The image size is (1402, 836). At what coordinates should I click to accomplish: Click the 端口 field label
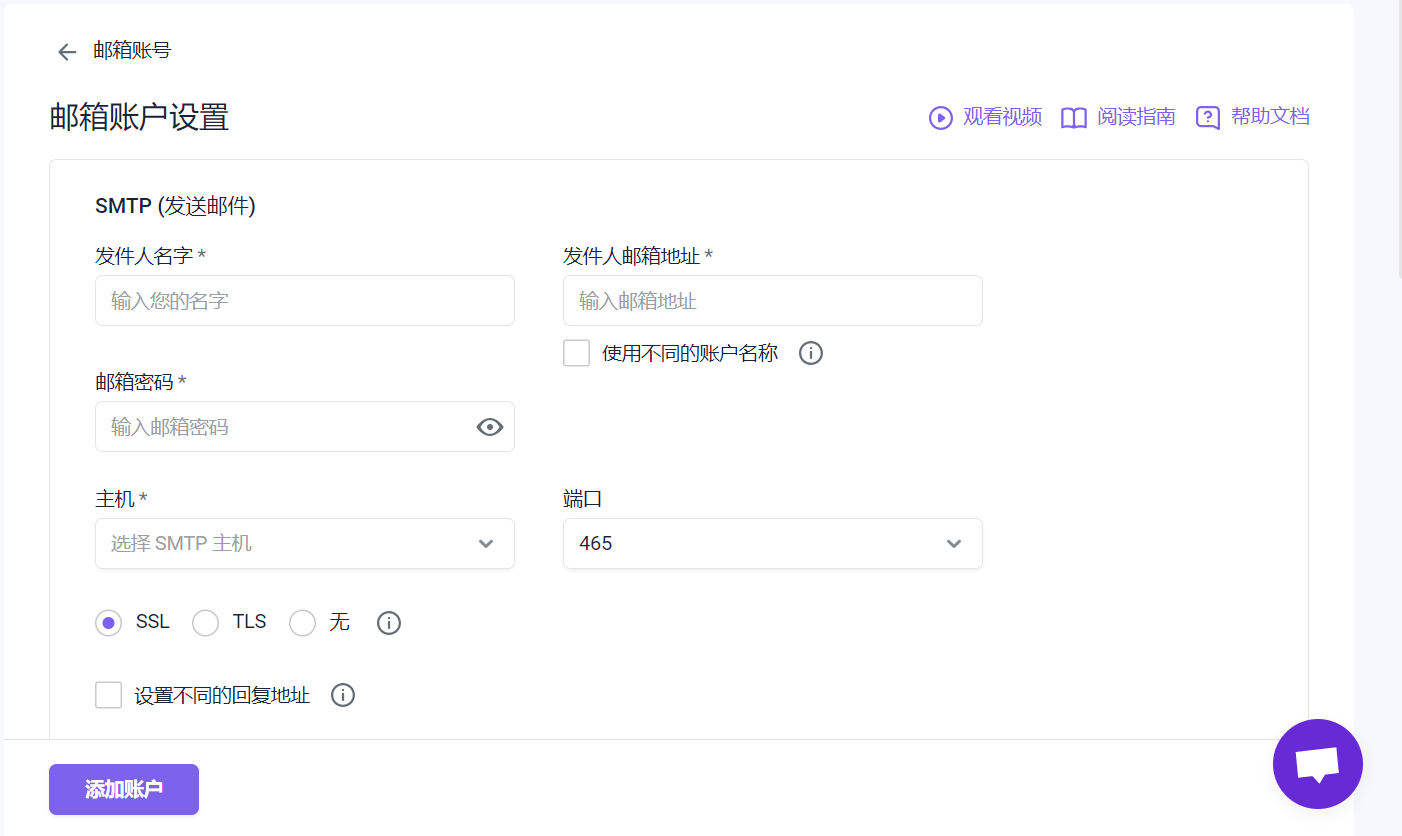click(x=583, y=499)
